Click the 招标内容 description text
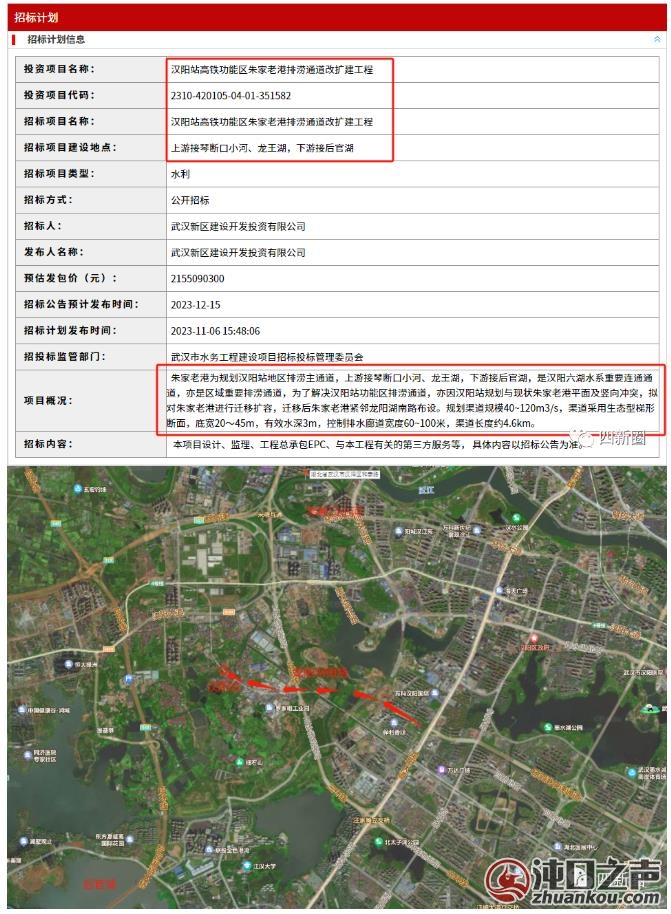 [378, 444]
